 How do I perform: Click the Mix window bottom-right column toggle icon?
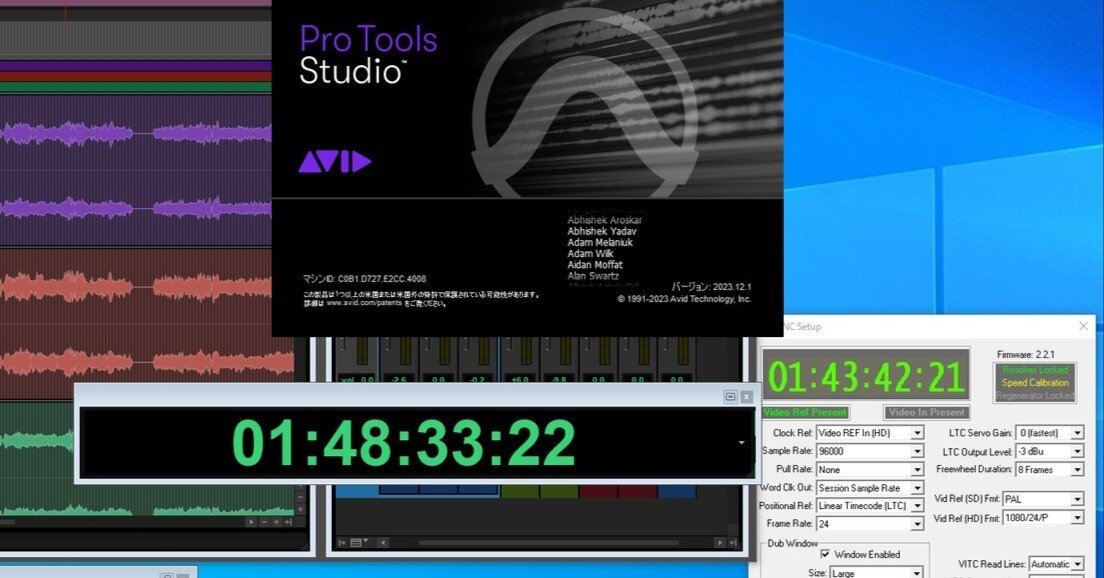point(732,542)
